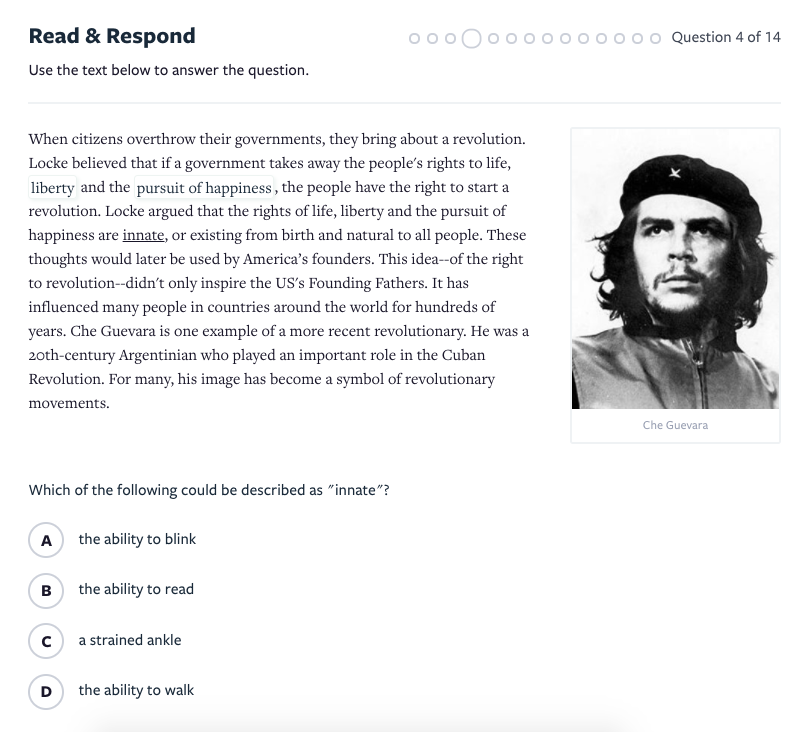Screen dimensions: 806x732
Task: Click the "Che Guevara" image caption
Action: 675,425
